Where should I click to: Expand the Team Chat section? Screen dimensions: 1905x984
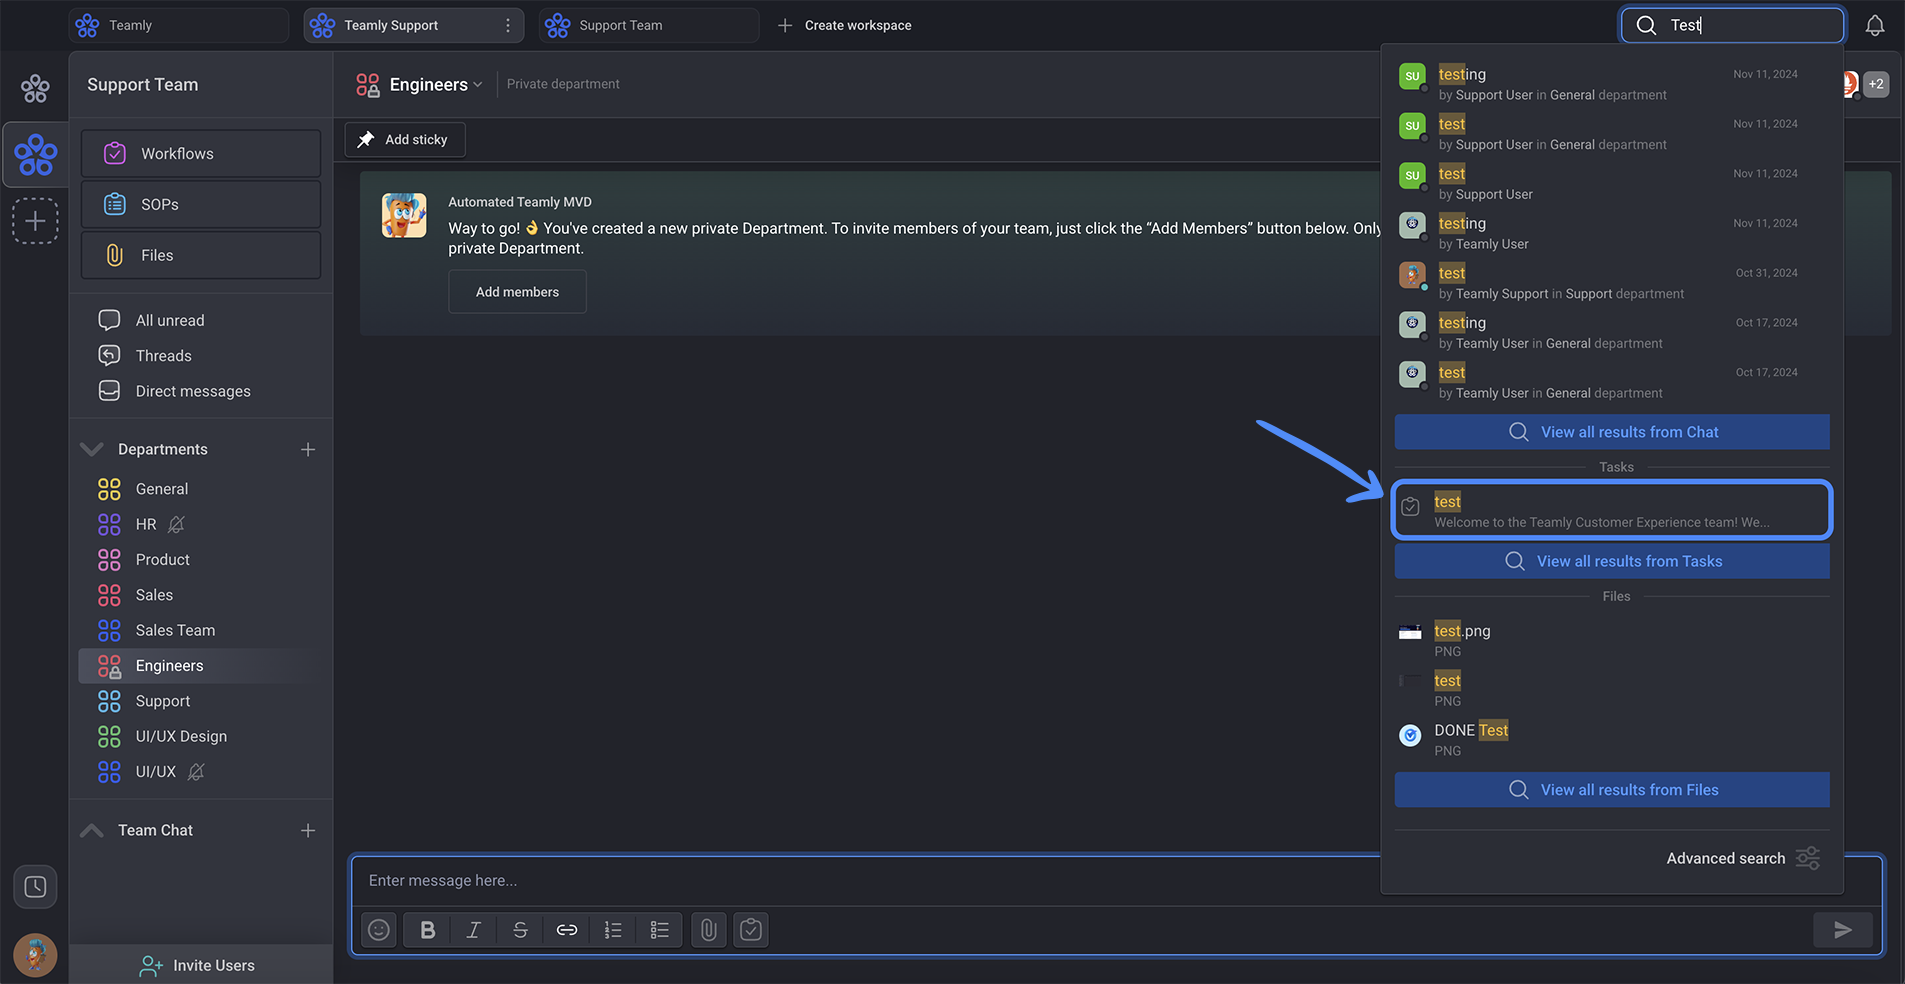point(92,831)
